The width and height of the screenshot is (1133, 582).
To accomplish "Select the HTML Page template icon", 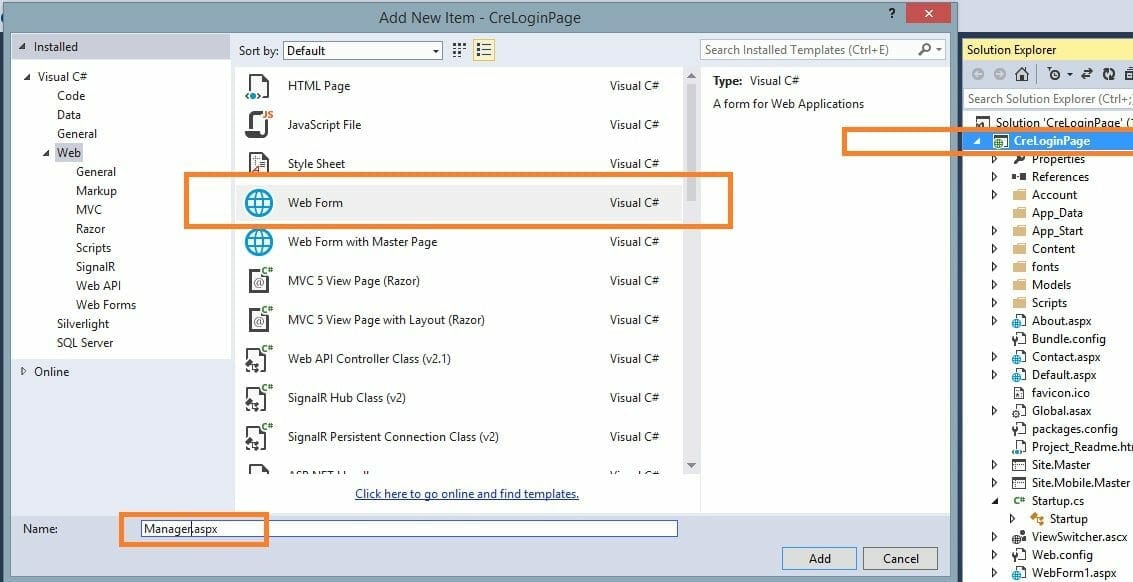I will click(258, 87).
